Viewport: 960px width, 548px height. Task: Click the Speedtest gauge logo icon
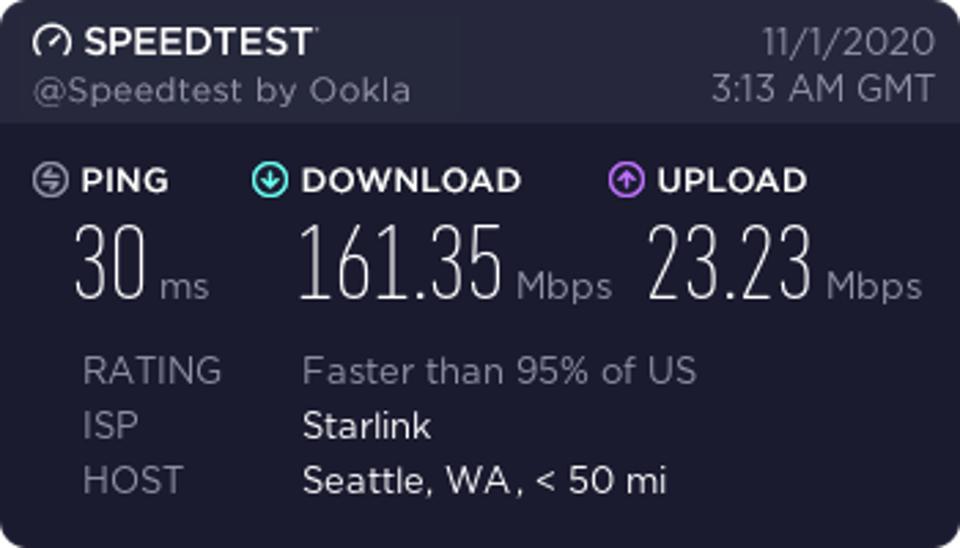pos(52,42)
